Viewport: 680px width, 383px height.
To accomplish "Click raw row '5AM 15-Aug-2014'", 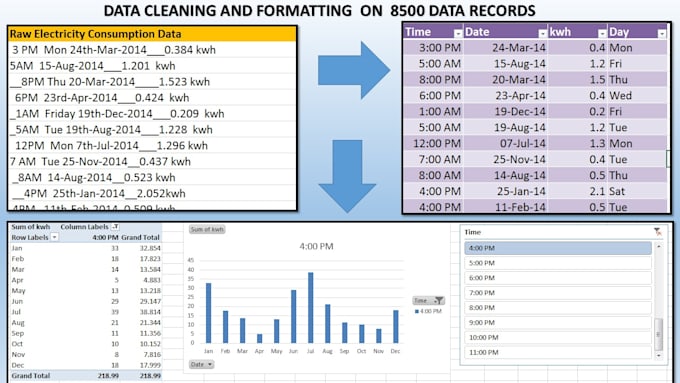I will pyautogui.click(x=152, y=66).
